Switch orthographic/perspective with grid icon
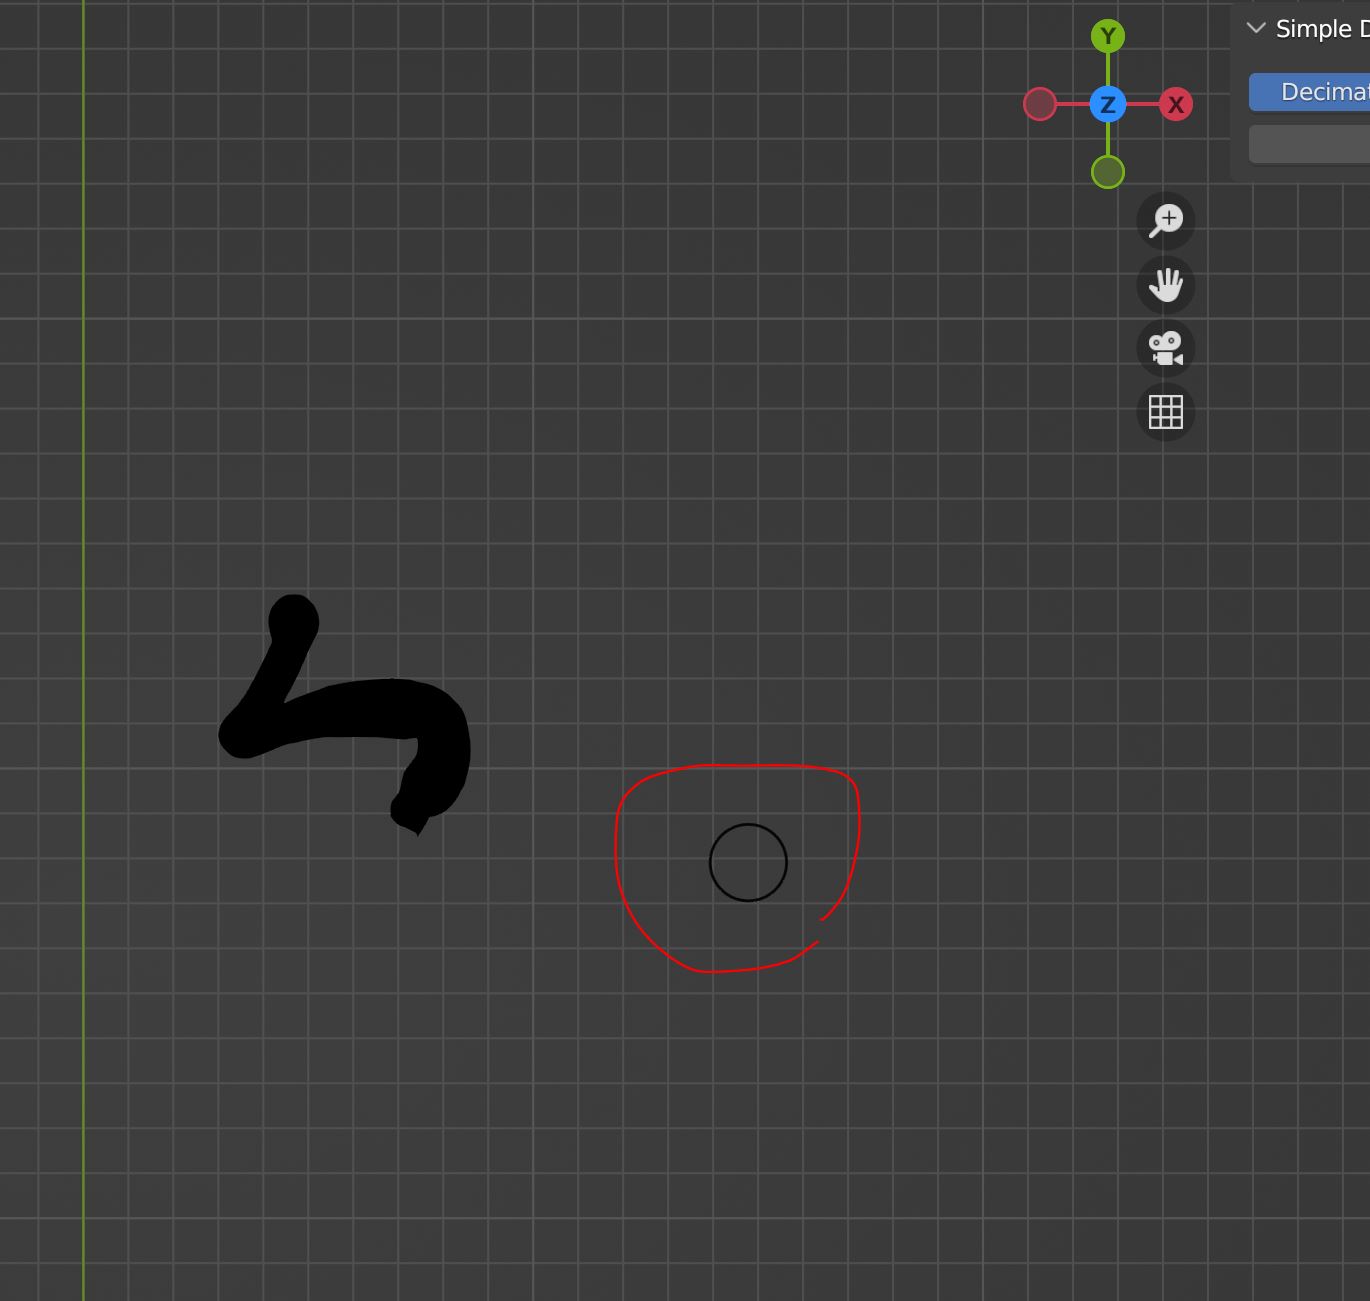The image size is (1370, 1301). (x=1166, y=412)
